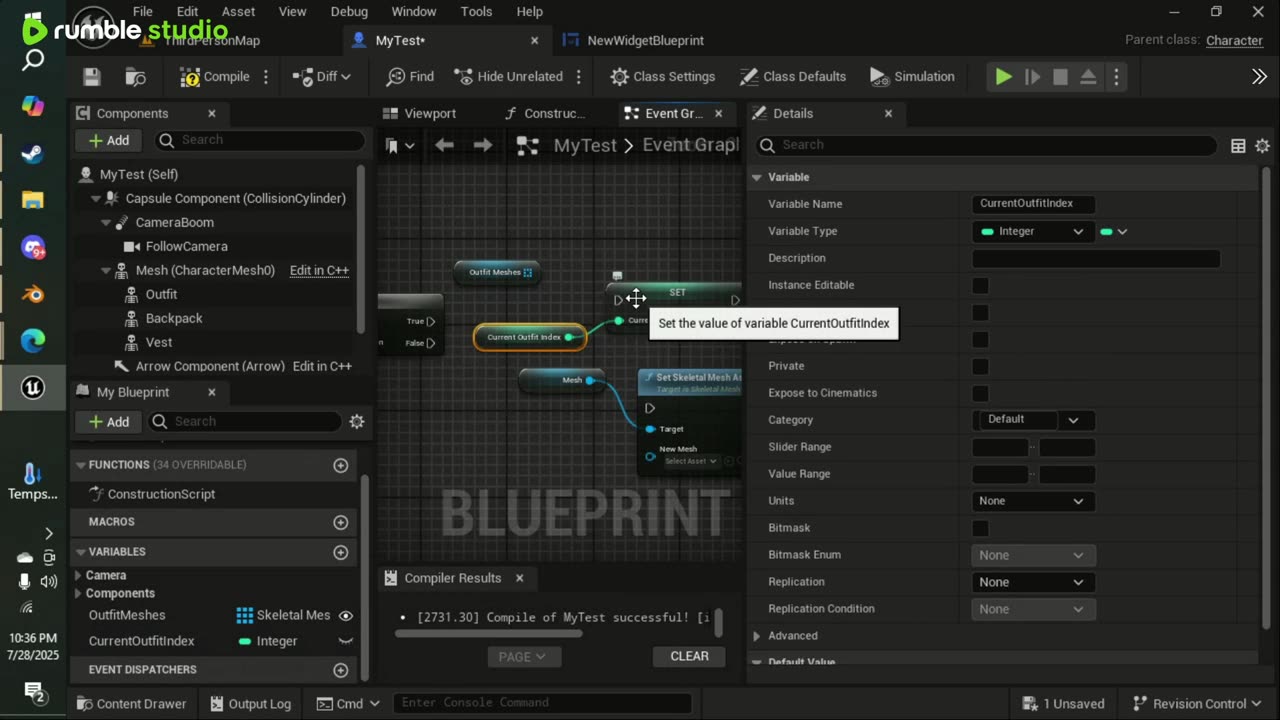Image resolution: width=1280 pixels, height=720 pixels.
Task: Click the Browse to asset icon
Action: pyautogui.click(x=135, y=77)
